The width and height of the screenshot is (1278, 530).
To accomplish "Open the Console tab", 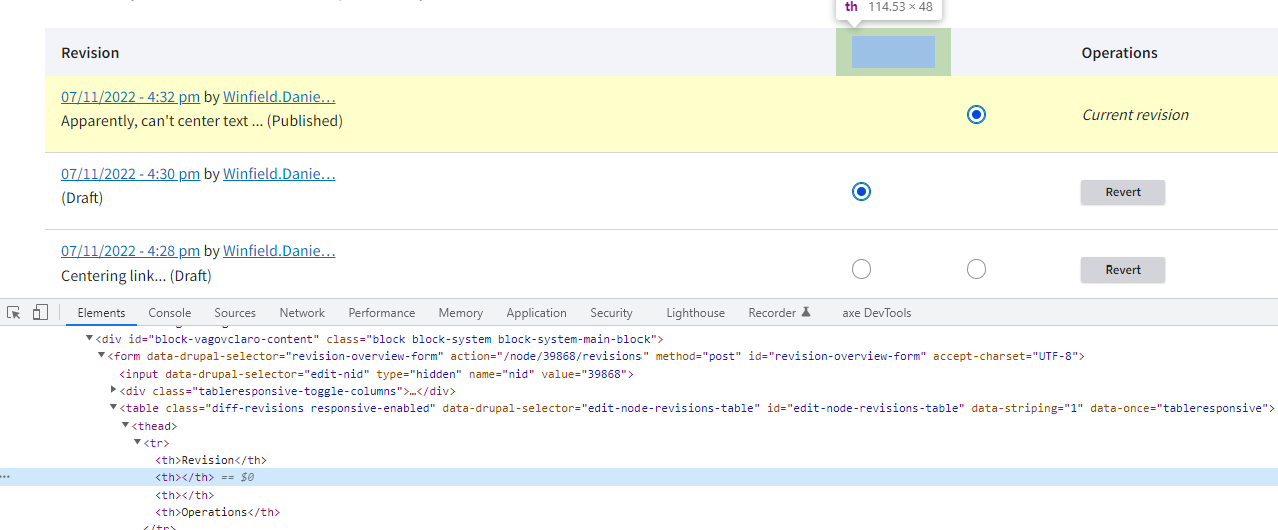I will pyautogui.click(x=170, y=313).
